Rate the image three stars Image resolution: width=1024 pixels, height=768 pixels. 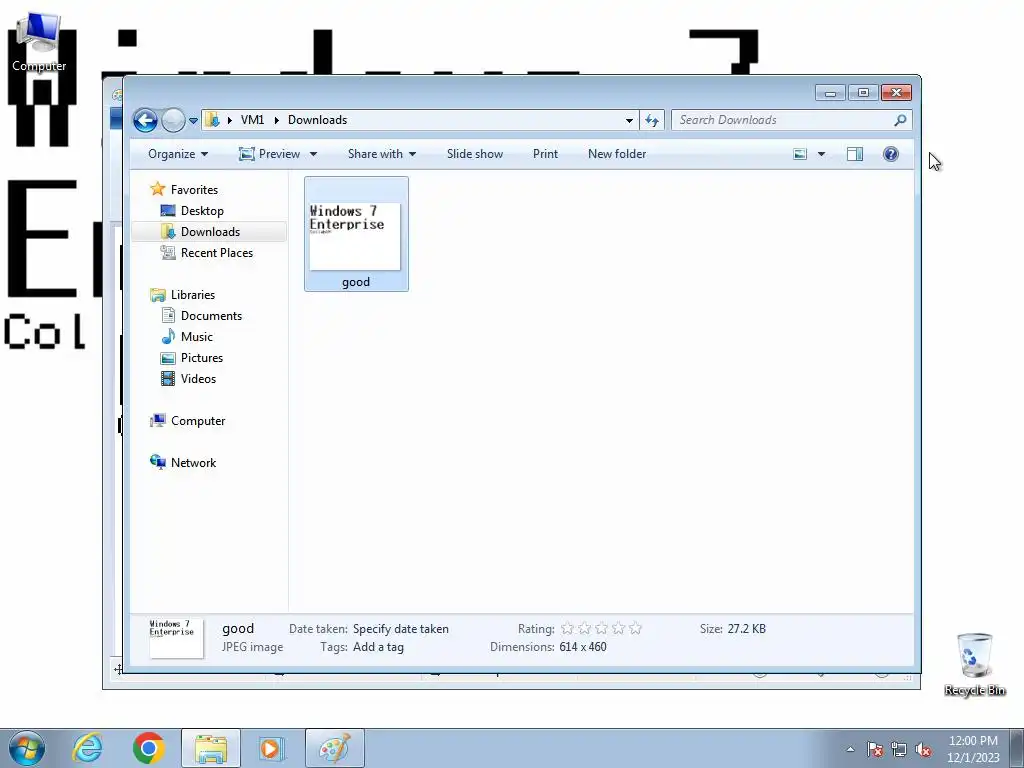601,629
